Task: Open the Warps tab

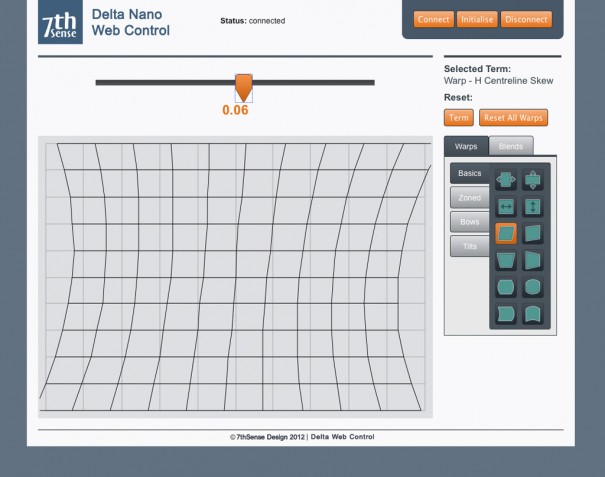Action: pos(466,146)
